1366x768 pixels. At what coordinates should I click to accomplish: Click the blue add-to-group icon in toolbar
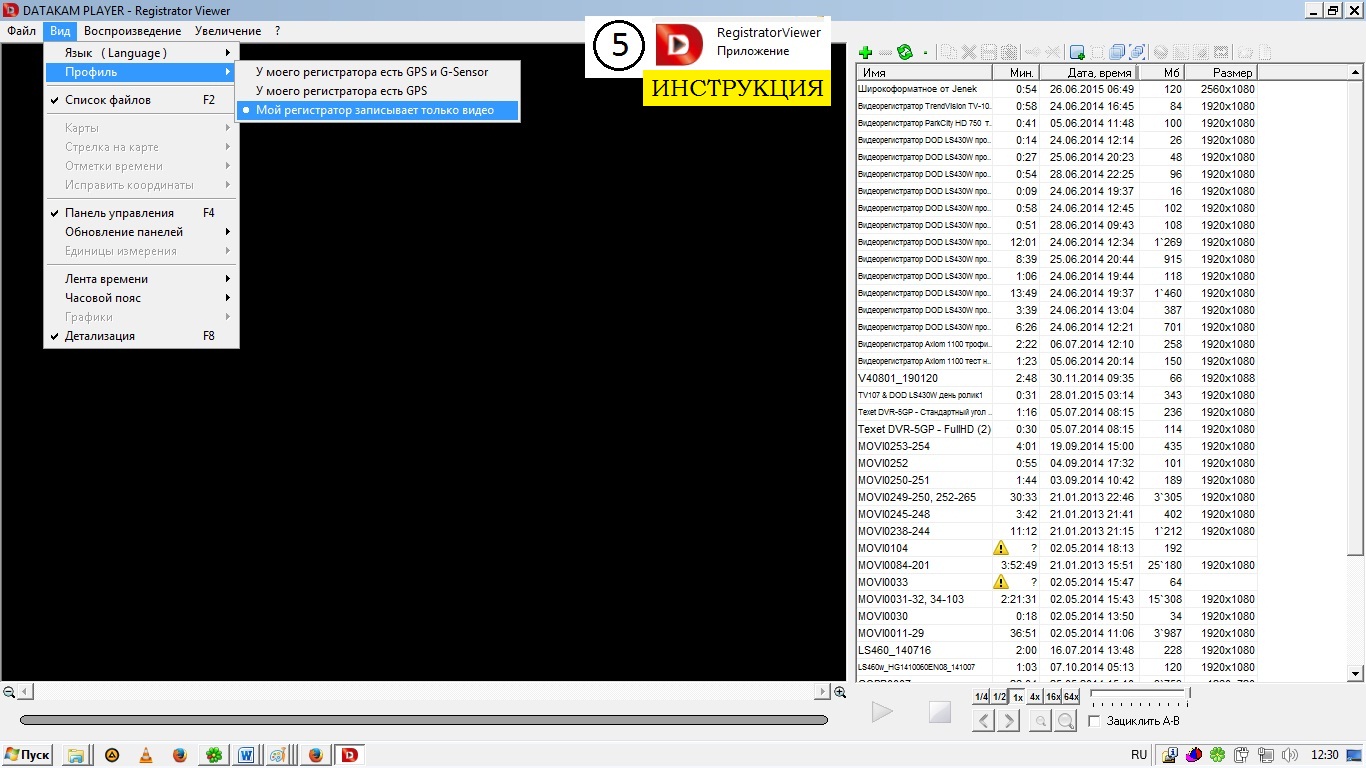pyautogui.click(x=1077, y=52)
